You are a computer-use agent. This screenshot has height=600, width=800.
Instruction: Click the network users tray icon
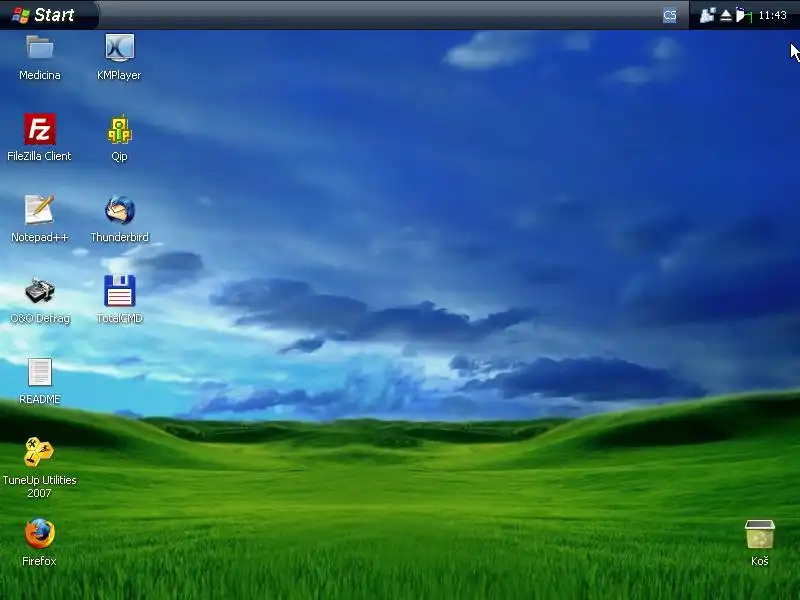[707, 15]
